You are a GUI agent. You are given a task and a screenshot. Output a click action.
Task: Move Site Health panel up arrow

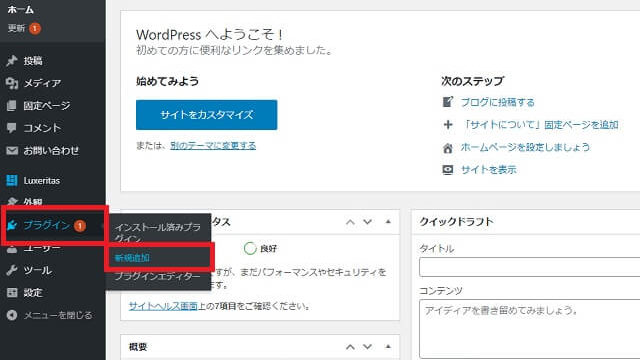[350, 222]
